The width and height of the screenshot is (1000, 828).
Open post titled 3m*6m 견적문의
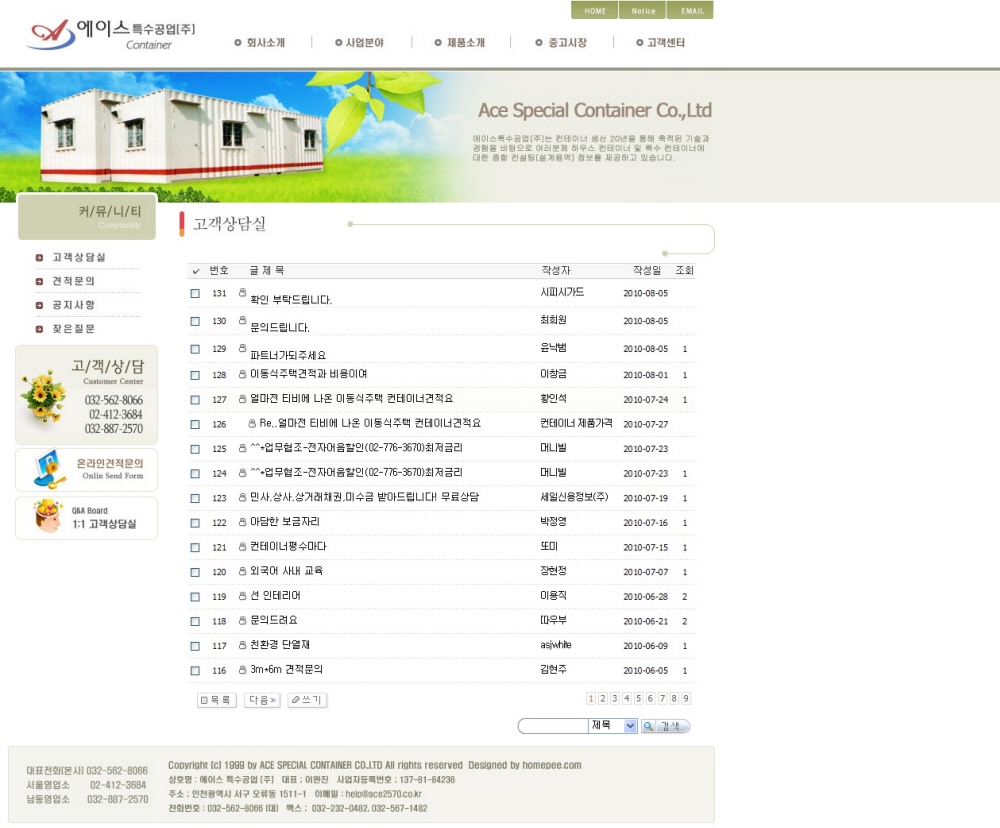point(286,670)
